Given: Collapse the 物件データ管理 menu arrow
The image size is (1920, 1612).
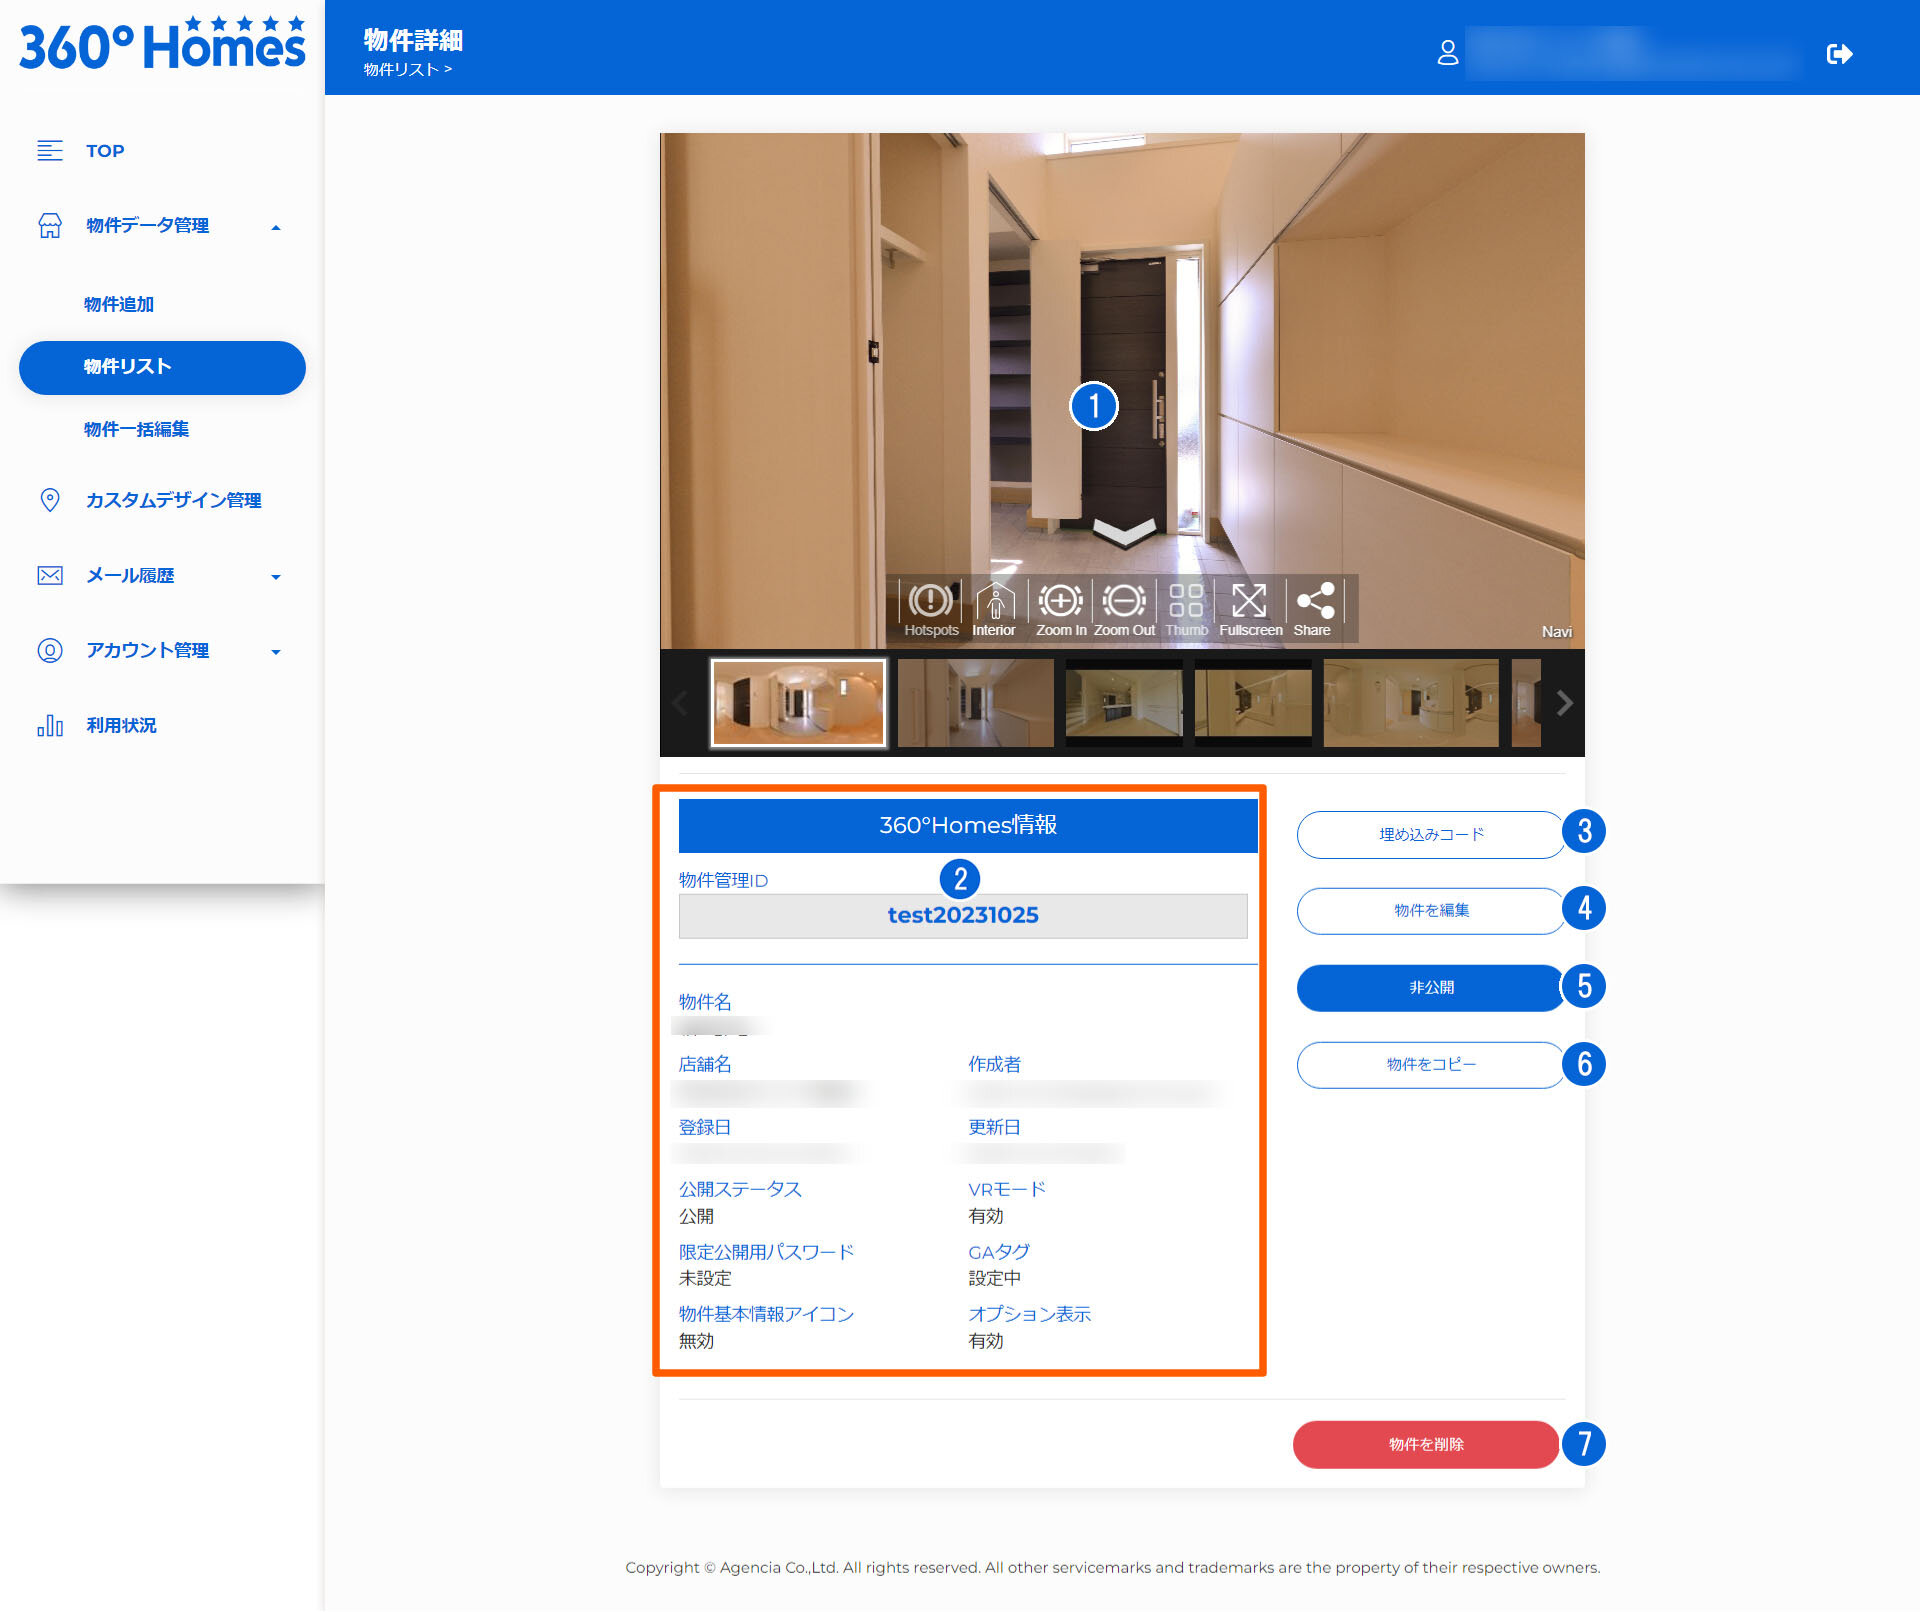Looking at the screenshot, I should (x=276, y=228).
